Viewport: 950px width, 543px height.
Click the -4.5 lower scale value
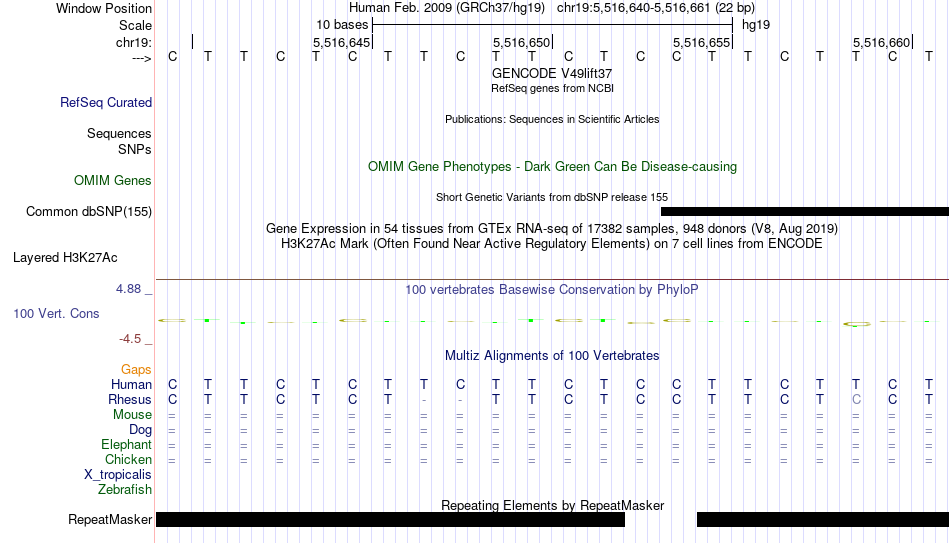[130, 339]
